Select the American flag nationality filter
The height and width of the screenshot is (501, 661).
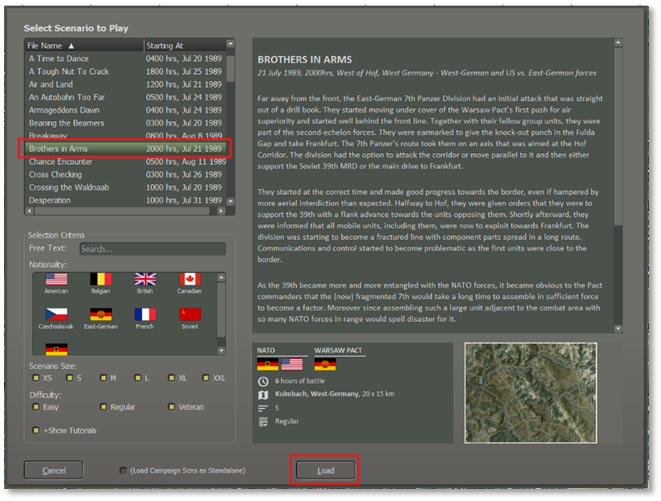(x=56, y=279)
